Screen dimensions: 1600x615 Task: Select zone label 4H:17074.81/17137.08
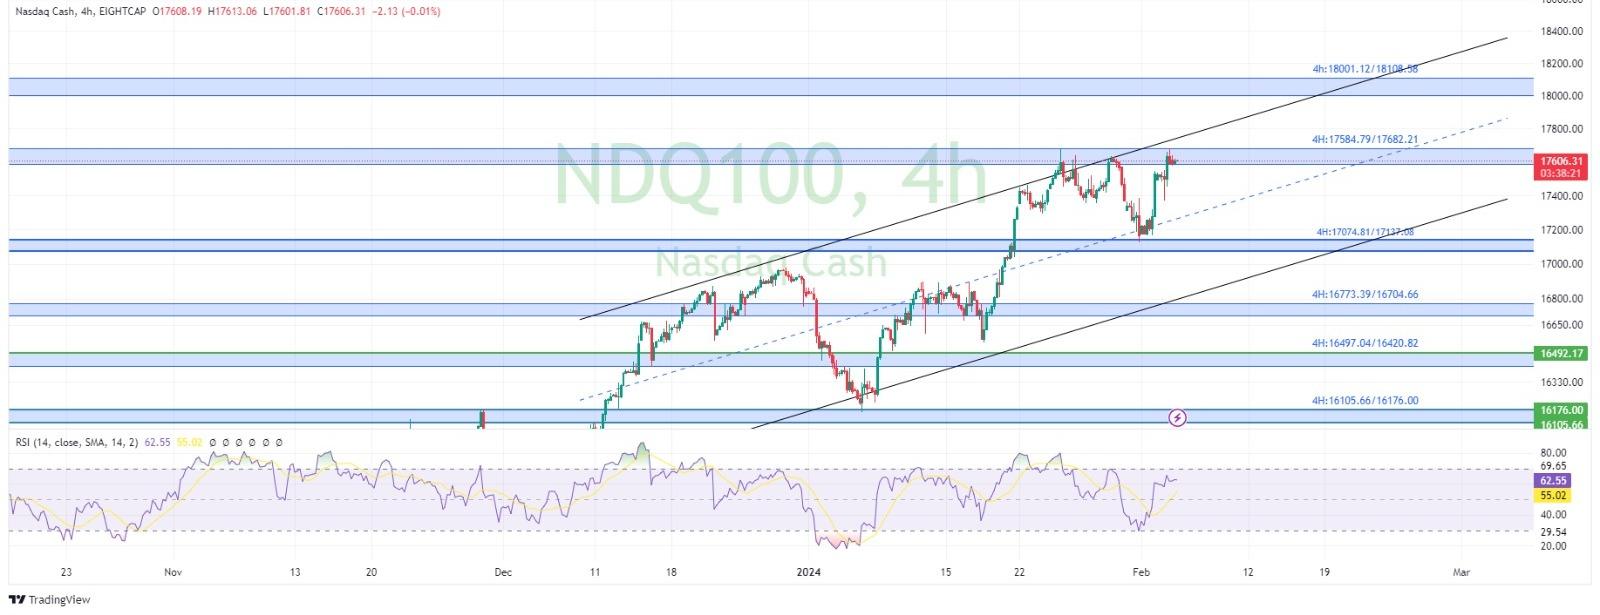point(1365,232)
